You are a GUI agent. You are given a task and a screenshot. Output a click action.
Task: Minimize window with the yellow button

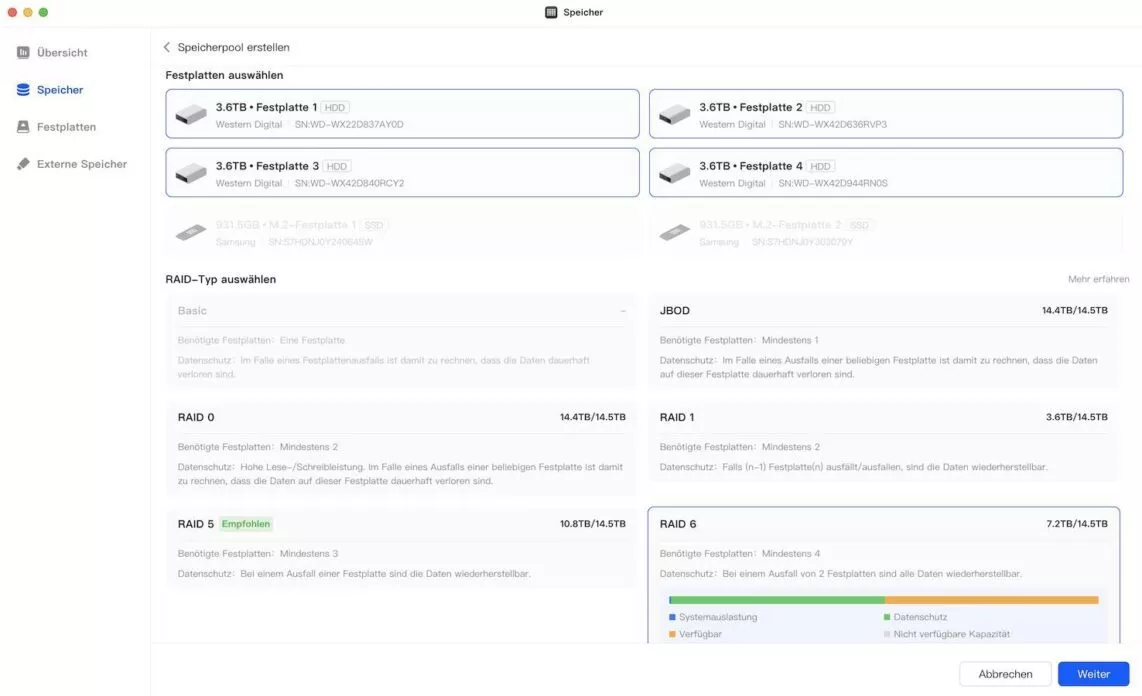pyautogui.click(x=28, y=12)
